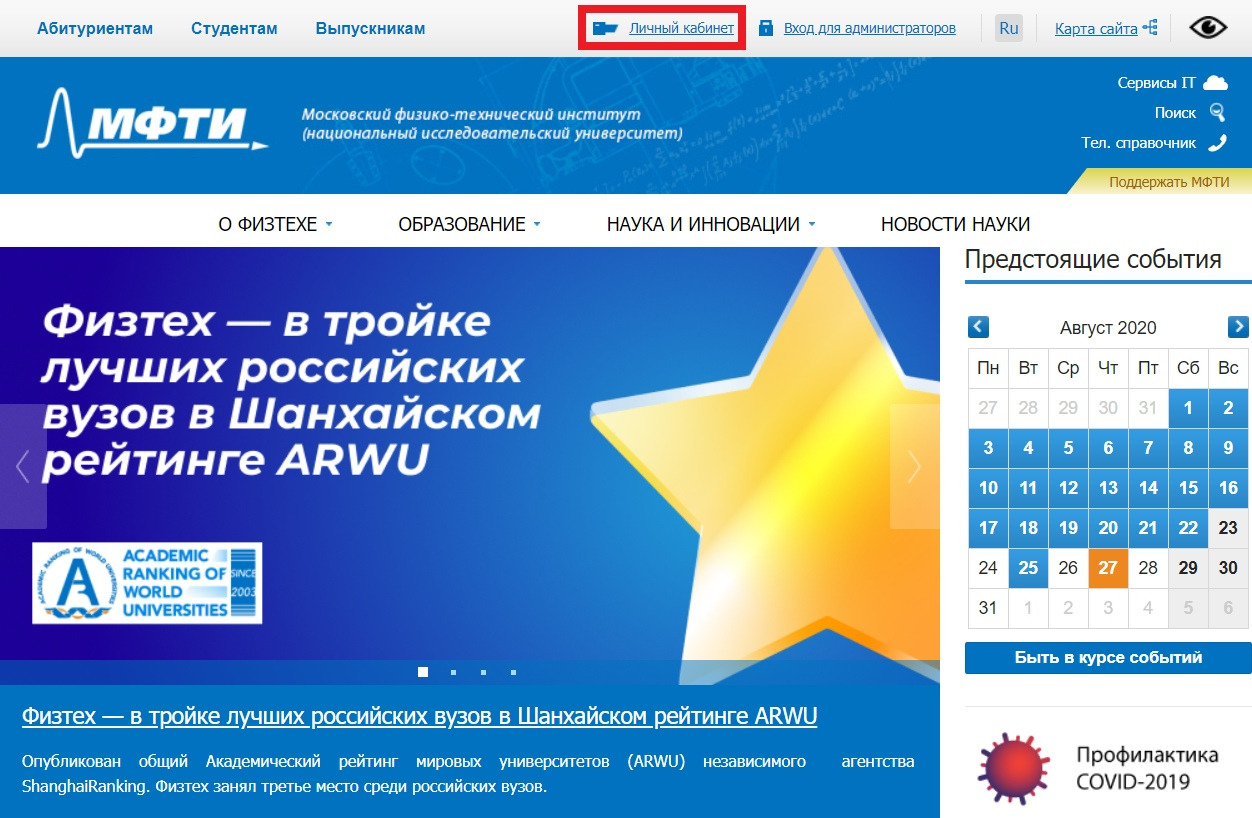Screen dimensions: 1252x818
Task: Select August 25 in the calendar
Action: coord(1028,568)
